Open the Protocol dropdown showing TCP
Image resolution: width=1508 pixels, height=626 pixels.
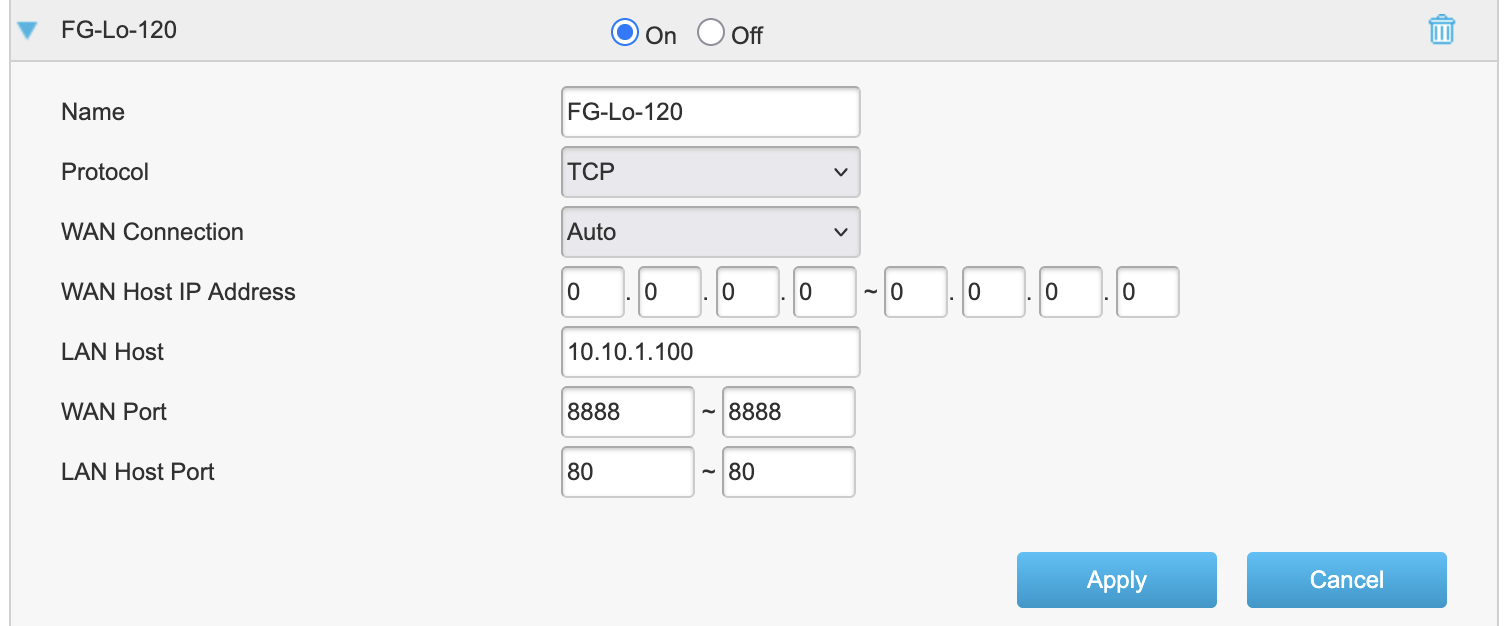pos(710,172)
